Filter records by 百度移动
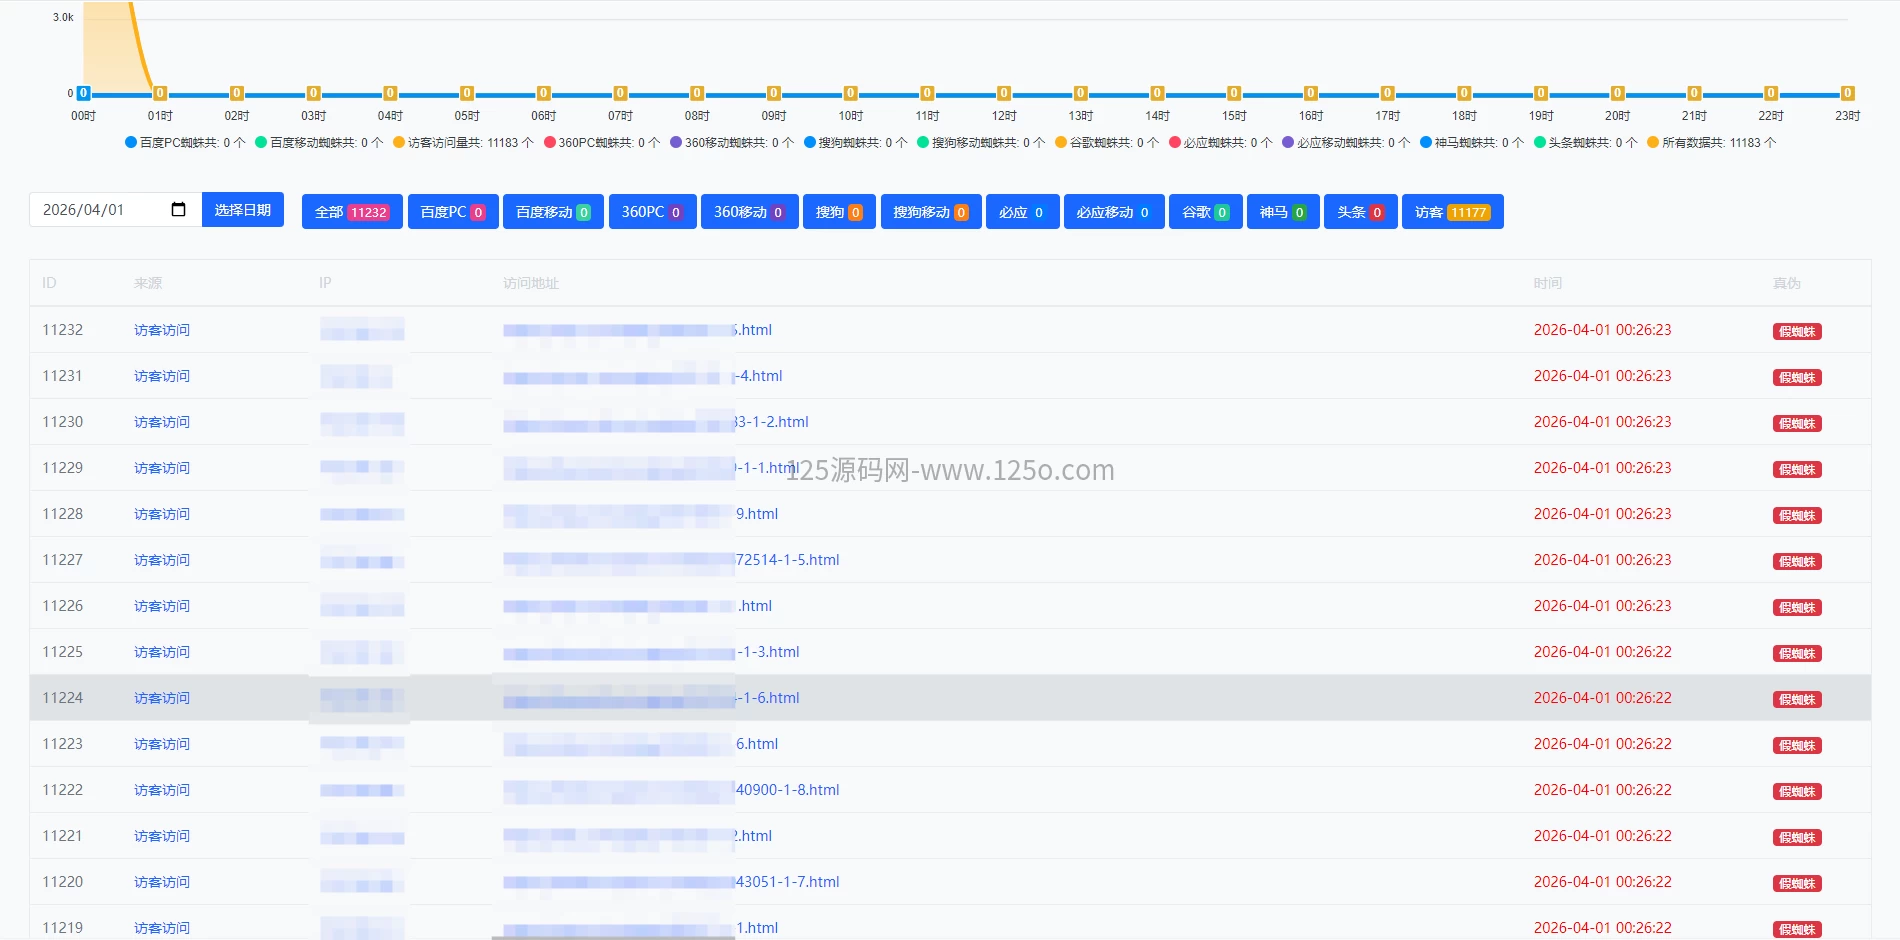This screenshot has height=940, width=1900. point(553,212)
